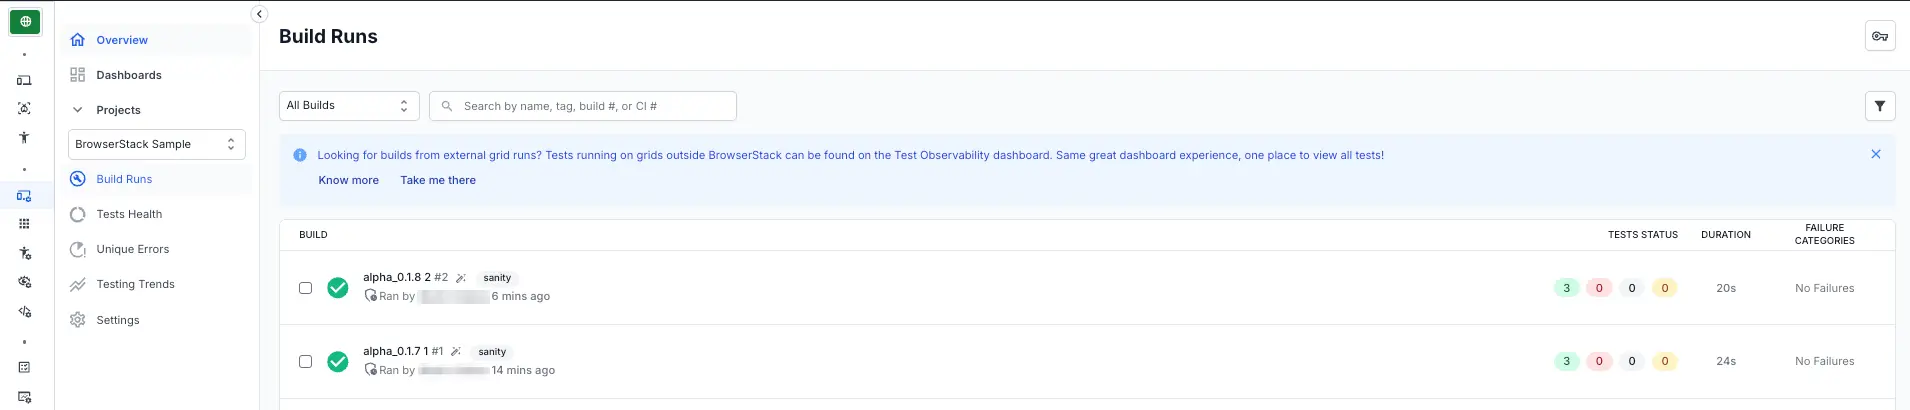Select the alpha_0.1.7 build checkbox

tap(306, 362)
